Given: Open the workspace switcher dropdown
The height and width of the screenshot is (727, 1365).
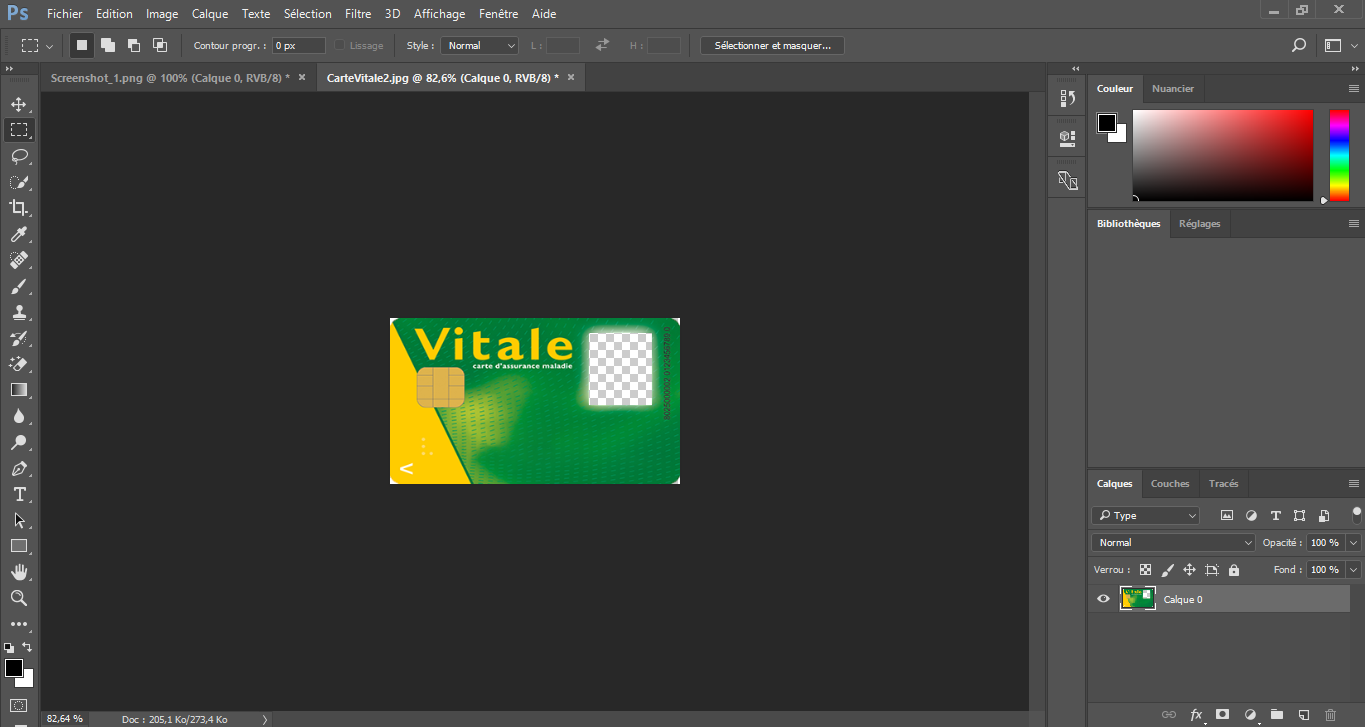Looking at the screenshot, I should [x=1338, y=45].
